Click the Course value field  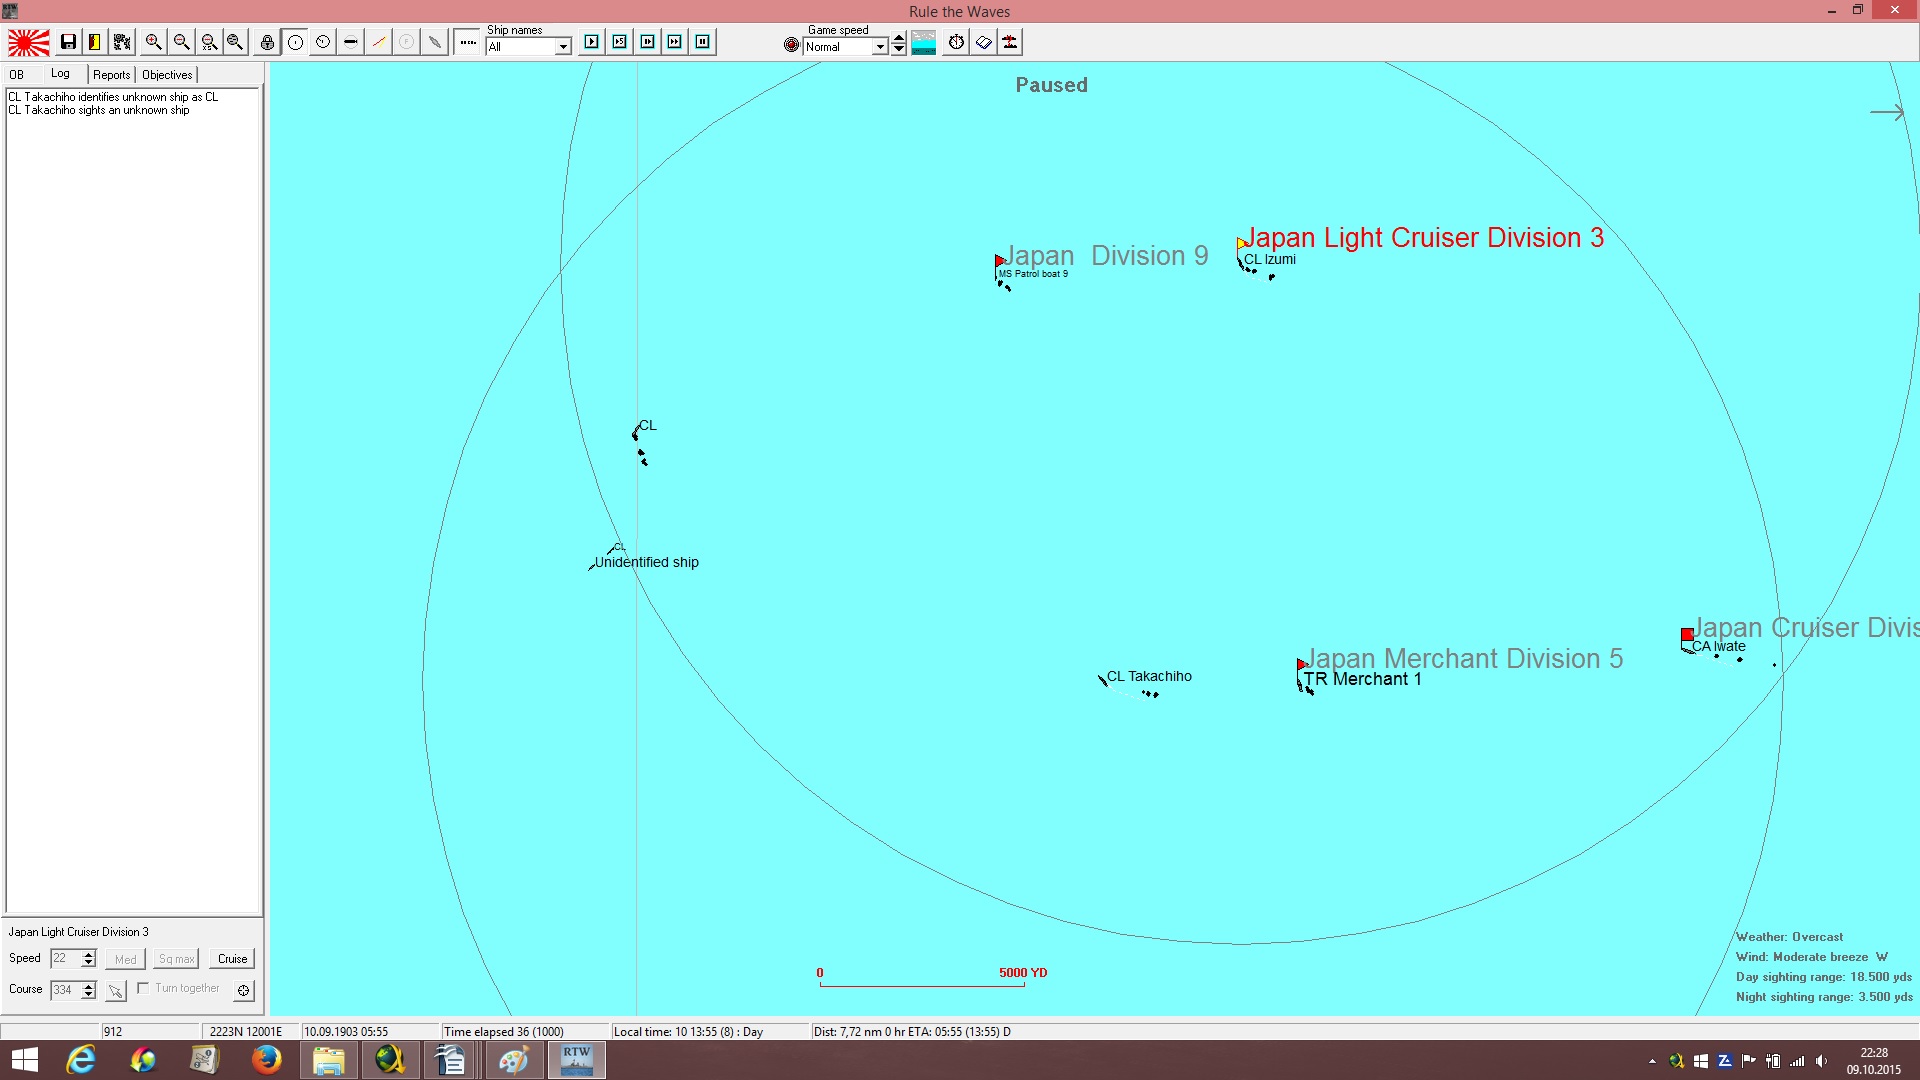(x=65, y=990)
